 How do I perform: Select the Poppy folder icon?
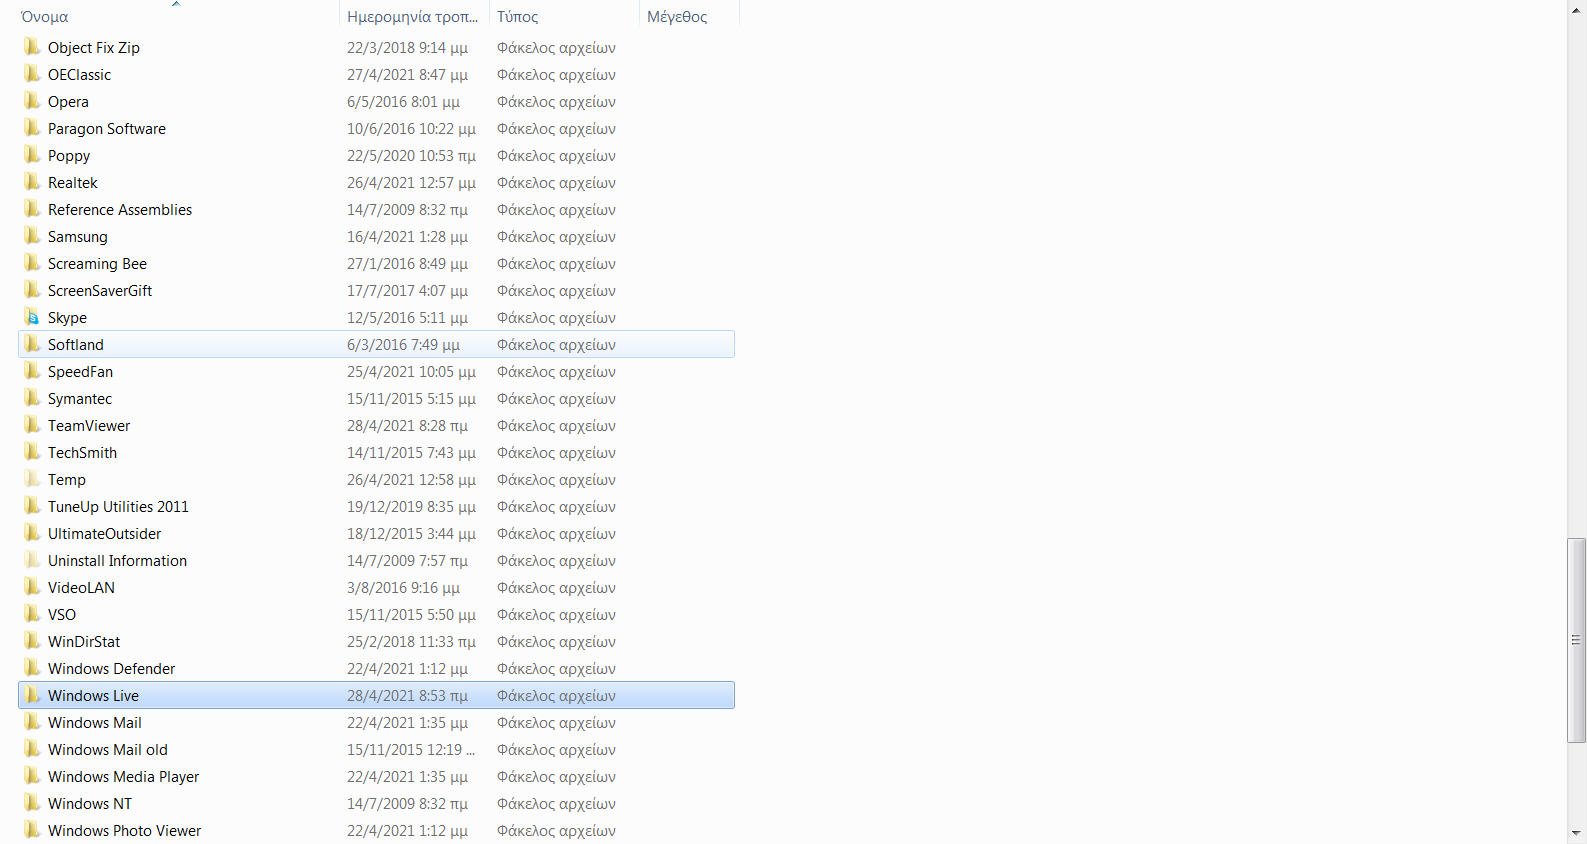[33, 155]
